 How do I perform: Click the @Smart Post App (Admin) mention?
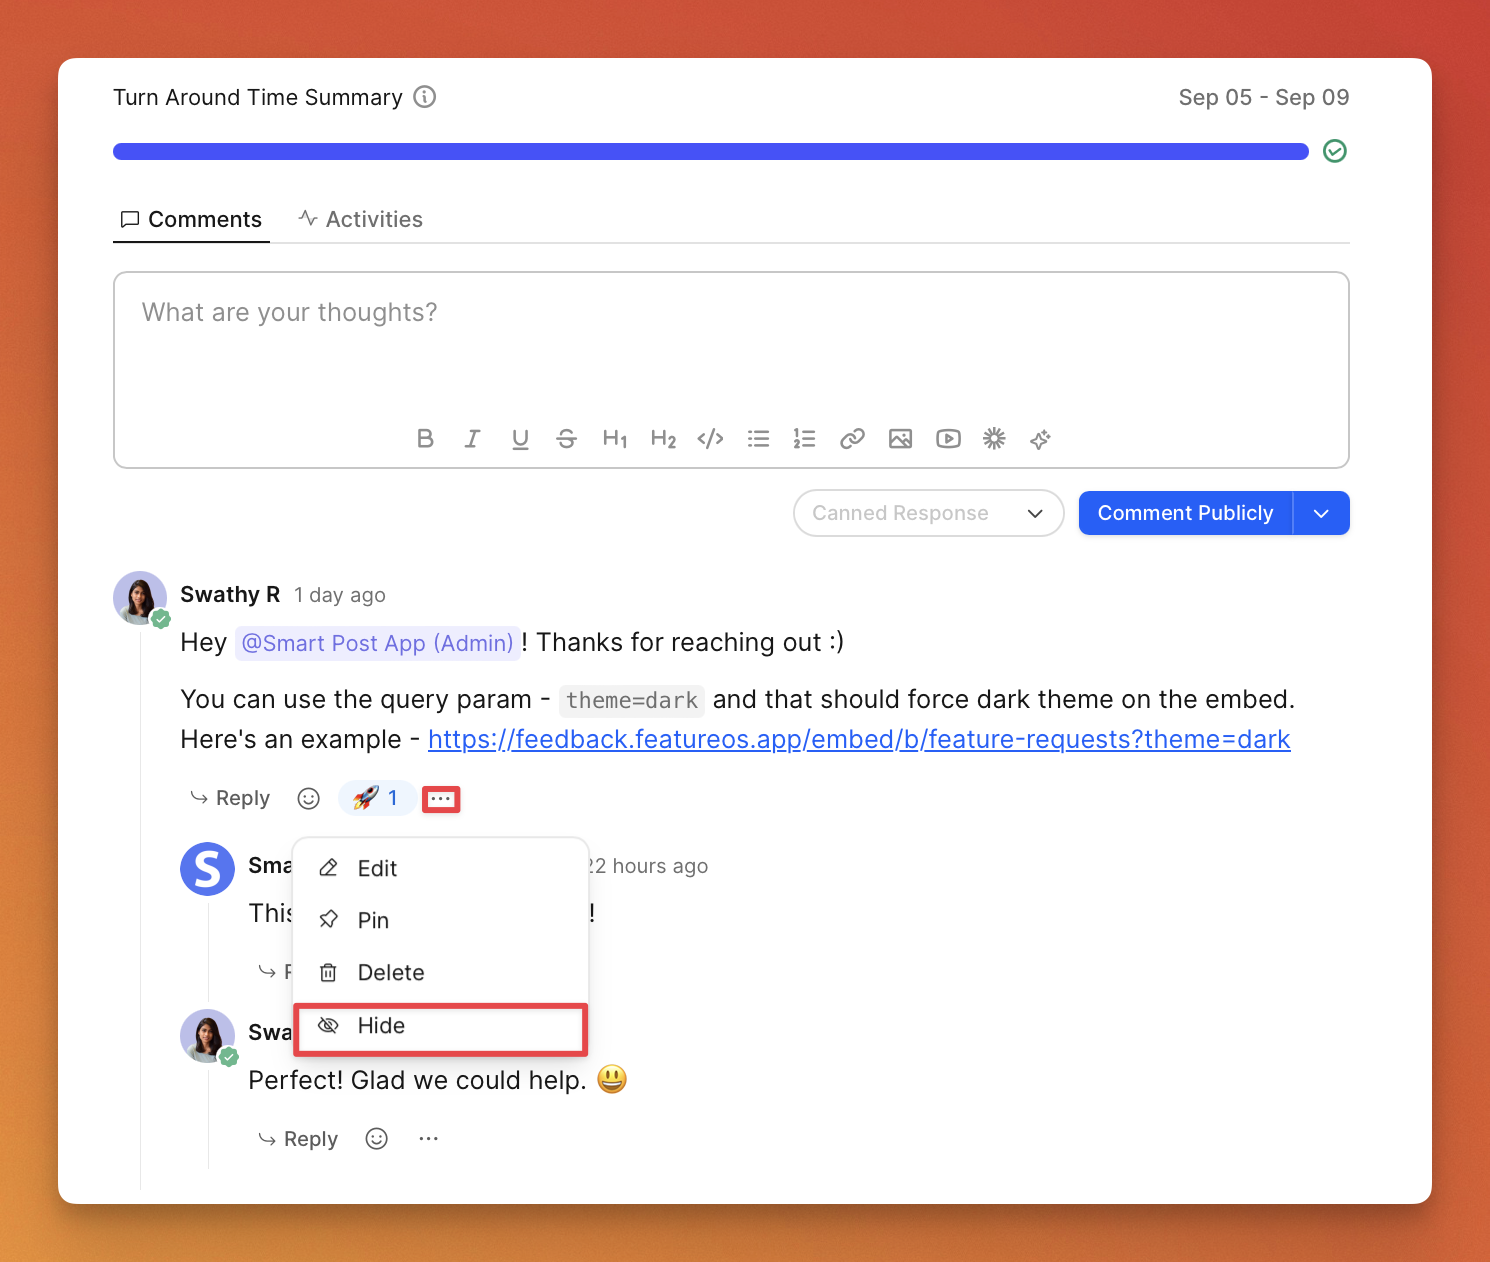(x=378, y=643)
